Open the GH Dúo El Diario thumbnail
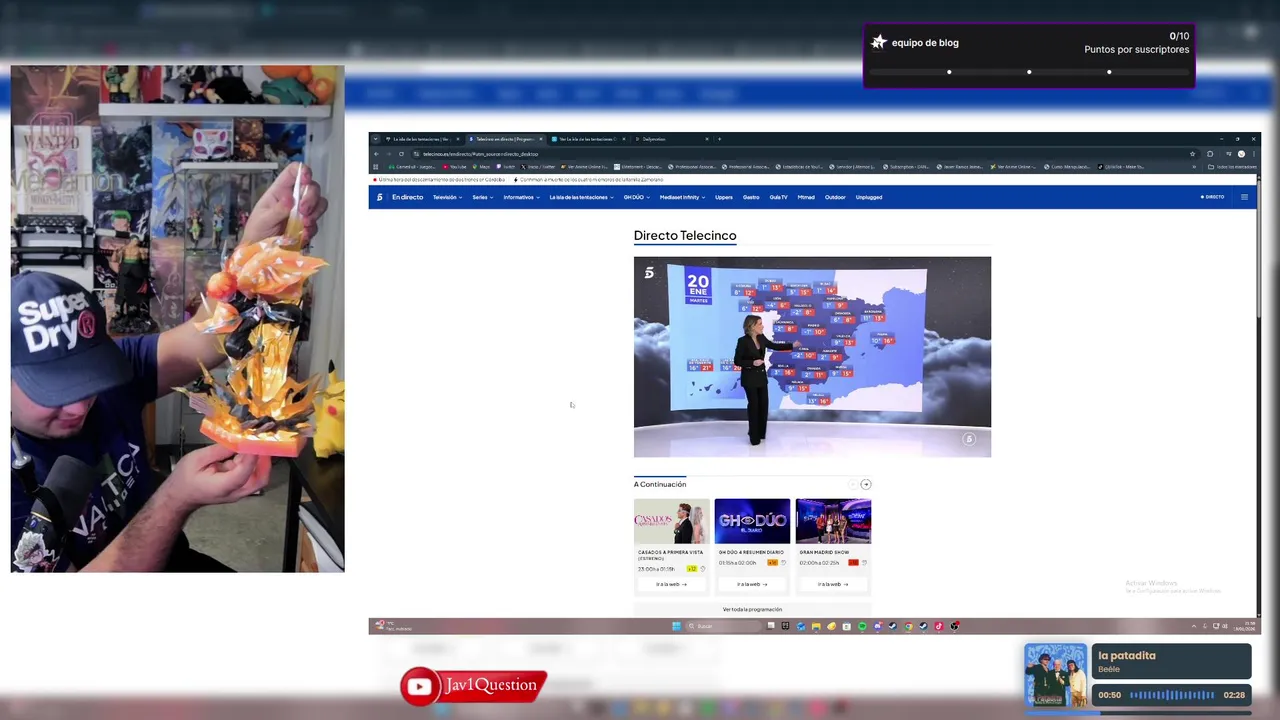Viewport: 1280px width, 720px height. click(752, 521)
